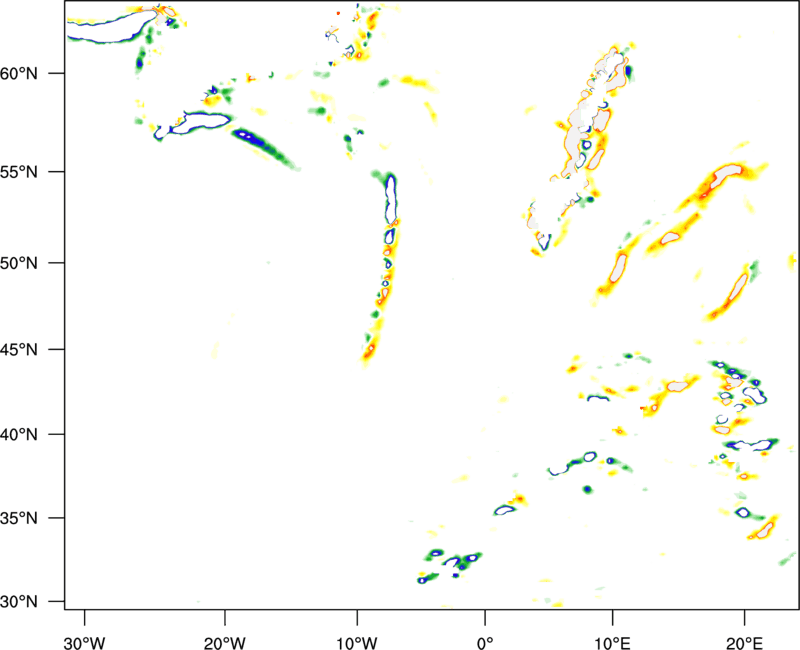
Task: Click the 30°W longitude label
Action: (x=84, y=643)
